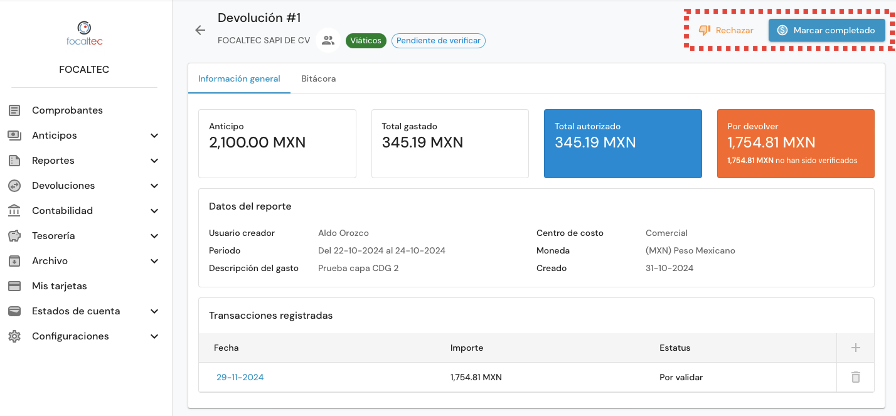Open Mis tarjetas in the sidebar
The width and height of the screenshot is (896, 416).
pyautogui.click(x=59, y=286)
